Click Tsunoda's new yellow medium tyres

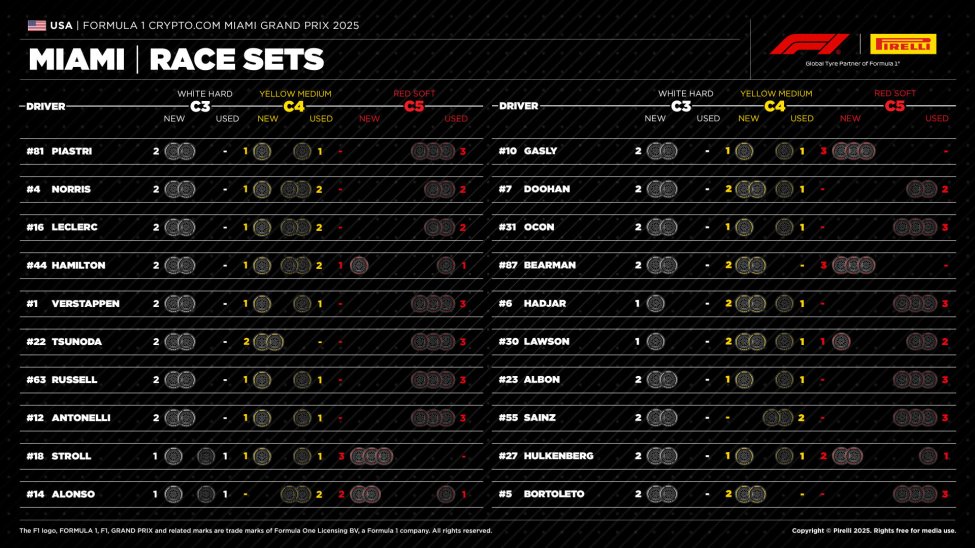[x=268, y=341]
